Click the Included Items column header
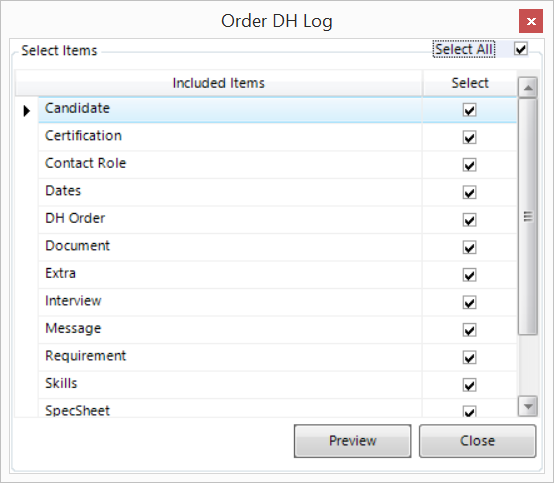 (x=219, y=83)
